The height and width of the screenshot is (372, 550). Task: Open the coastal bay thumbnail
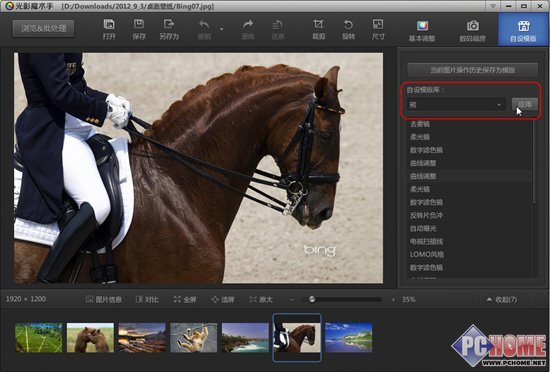coord(245,338)
